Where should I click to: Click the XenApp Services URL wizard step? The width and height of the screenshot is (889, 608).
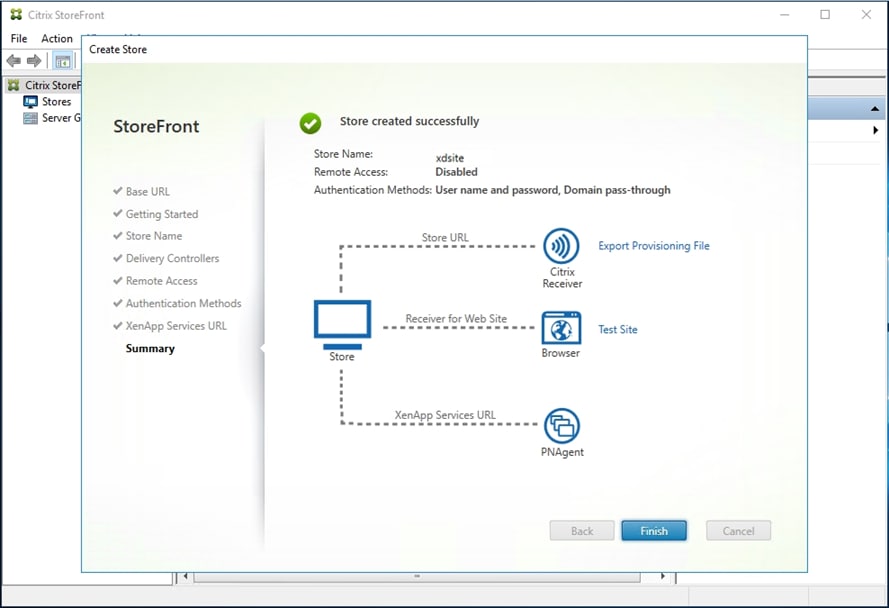pos(176,326)
